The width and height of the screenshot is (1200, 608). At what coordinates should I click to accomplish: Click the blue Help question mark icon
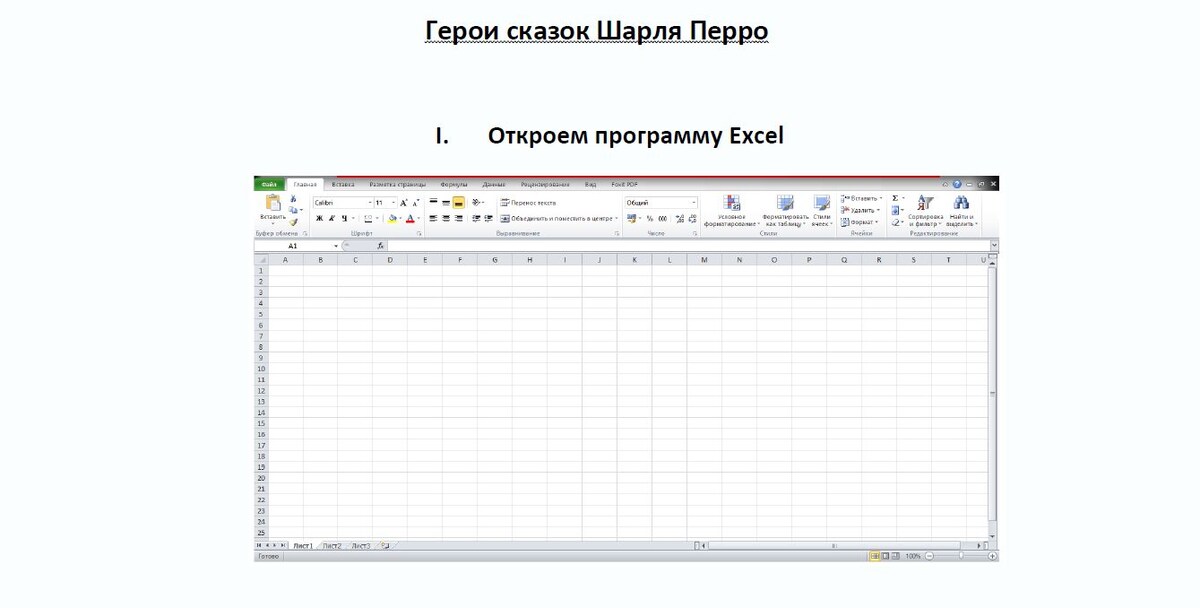[x=957, y=184]
